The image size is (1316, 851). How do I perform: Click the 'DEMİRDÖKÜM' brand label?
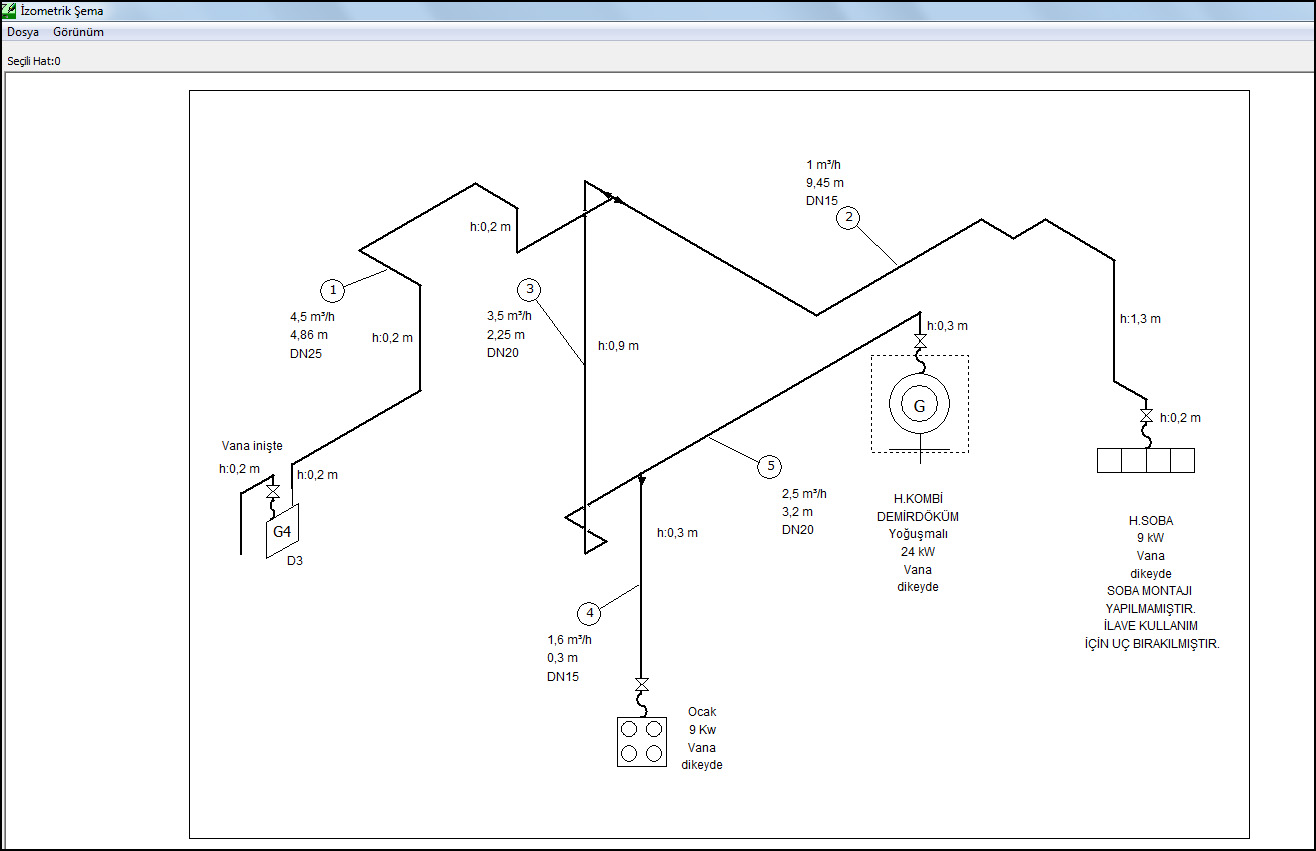[919, 515]
